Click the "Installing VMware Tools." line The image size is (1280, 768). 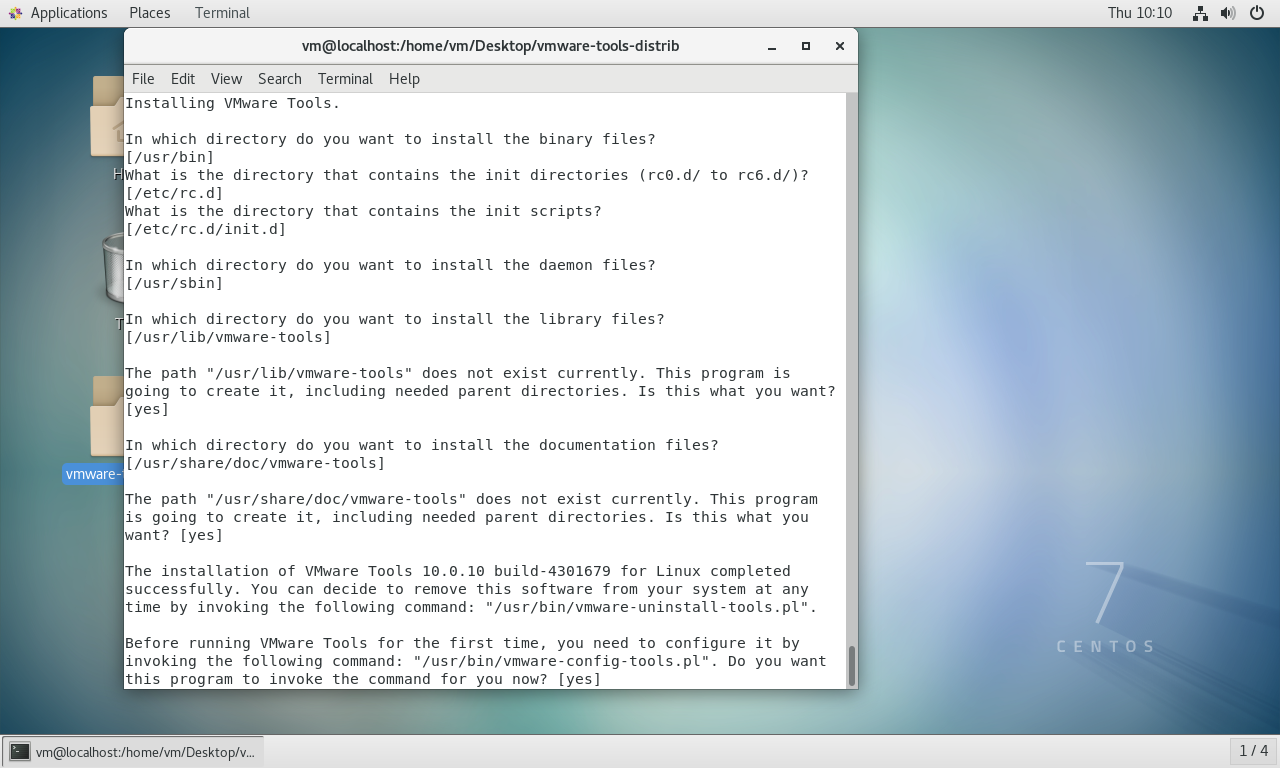pos(232,103)
